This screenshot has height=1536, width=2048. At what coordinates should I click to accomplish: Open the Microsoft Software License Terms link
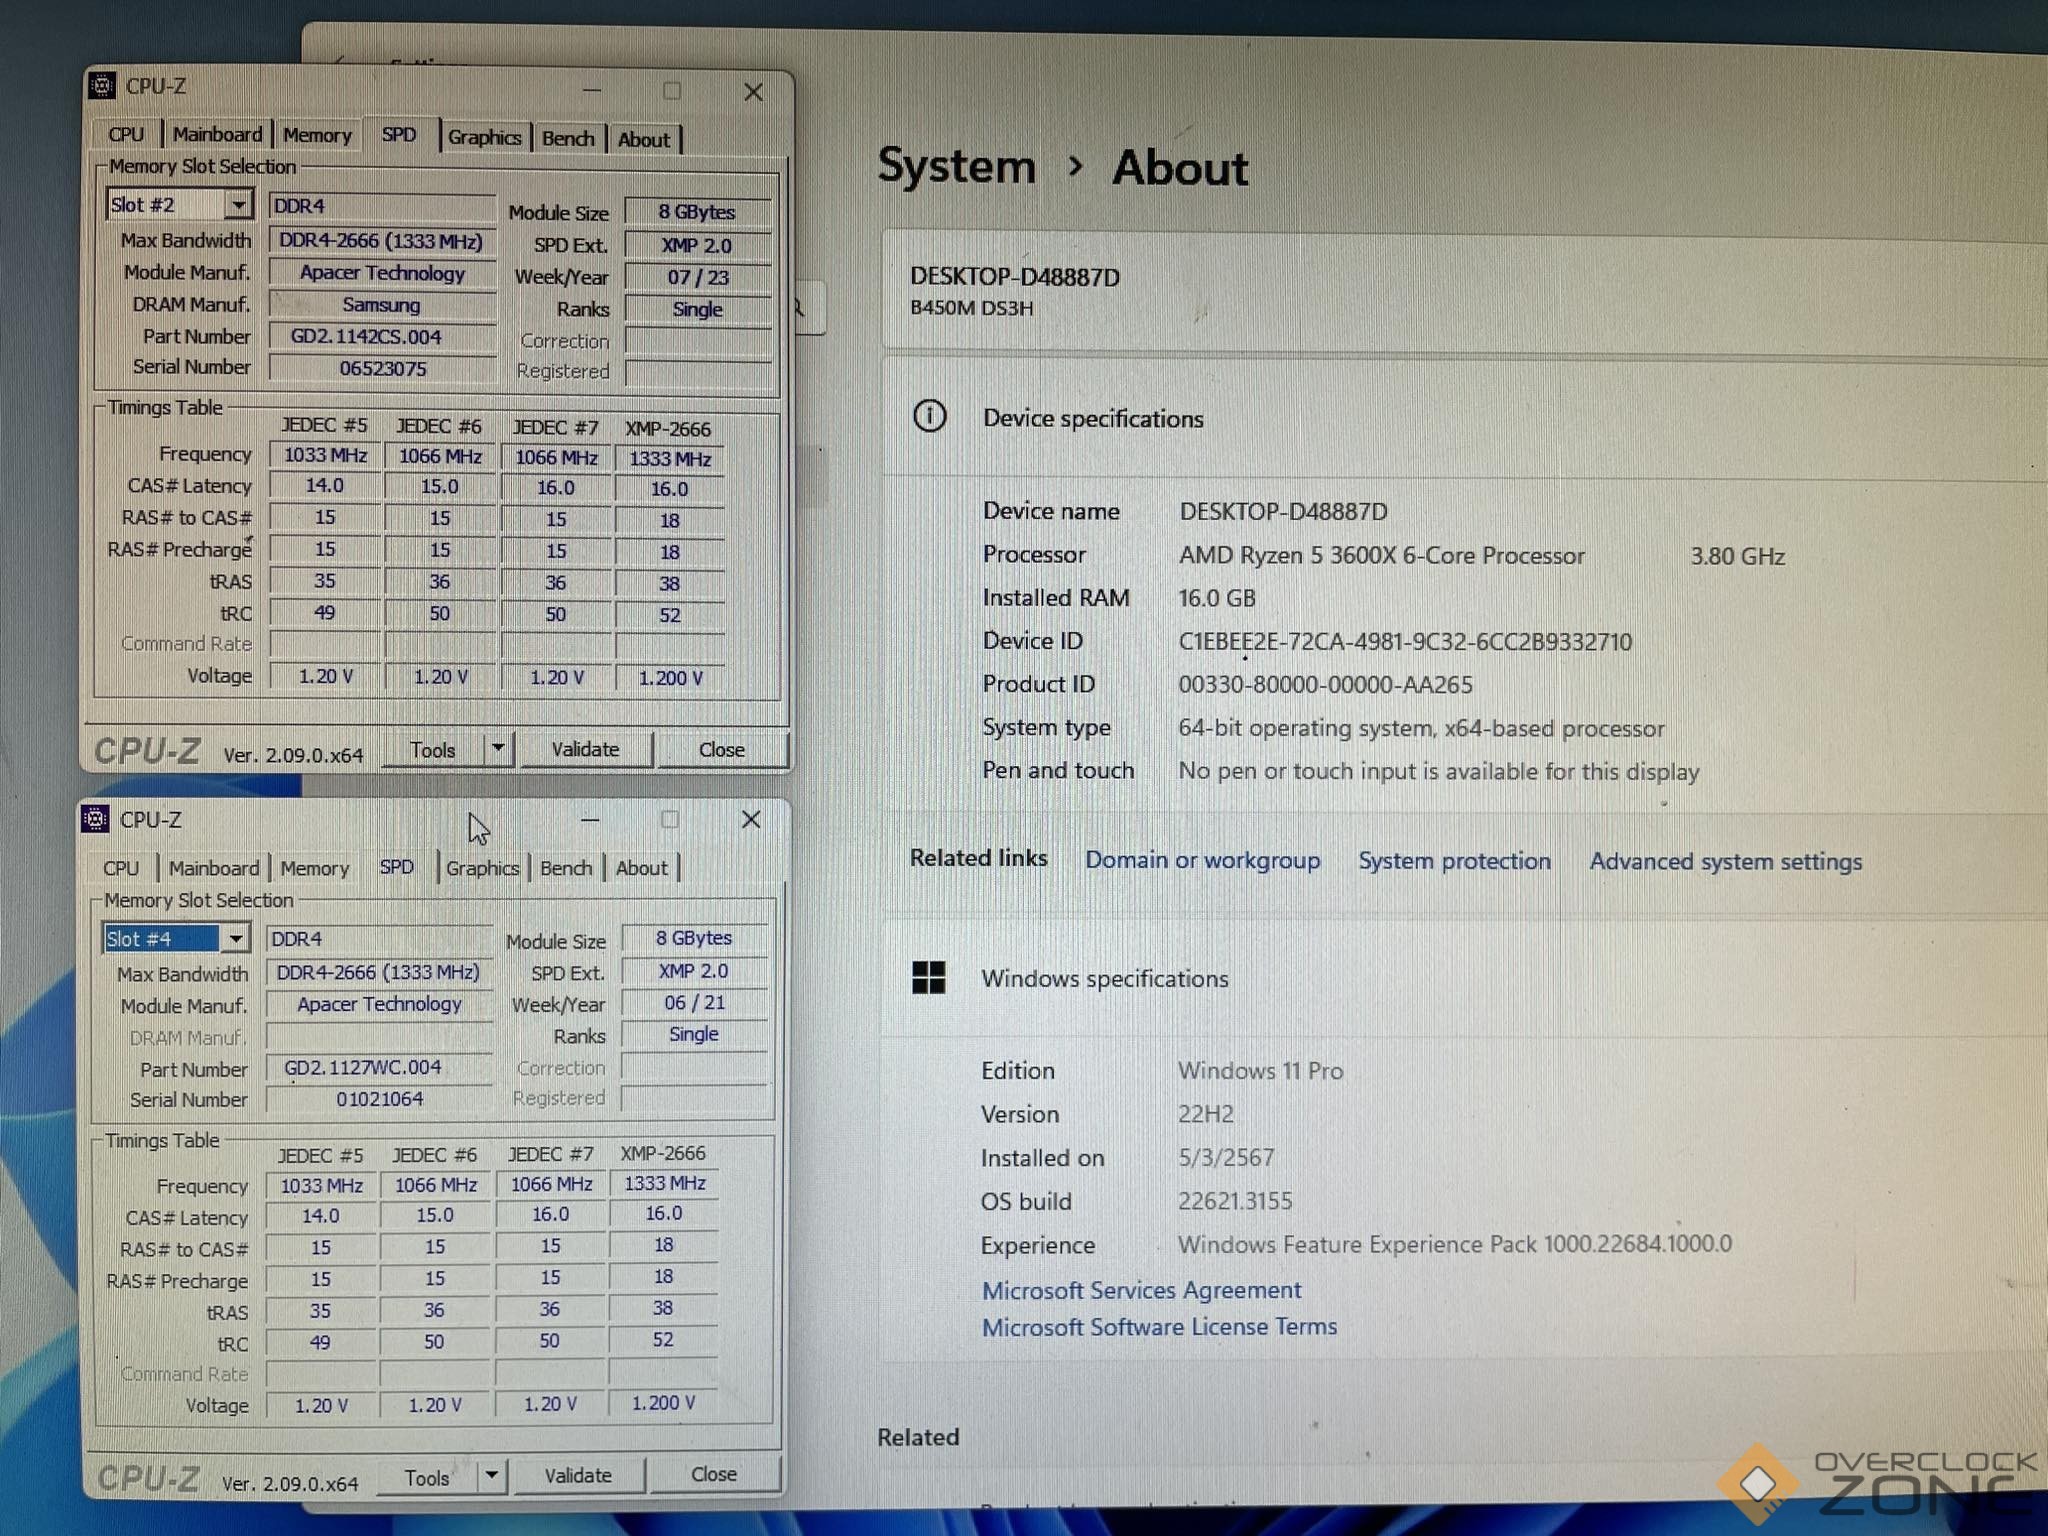(1159, 1327)
